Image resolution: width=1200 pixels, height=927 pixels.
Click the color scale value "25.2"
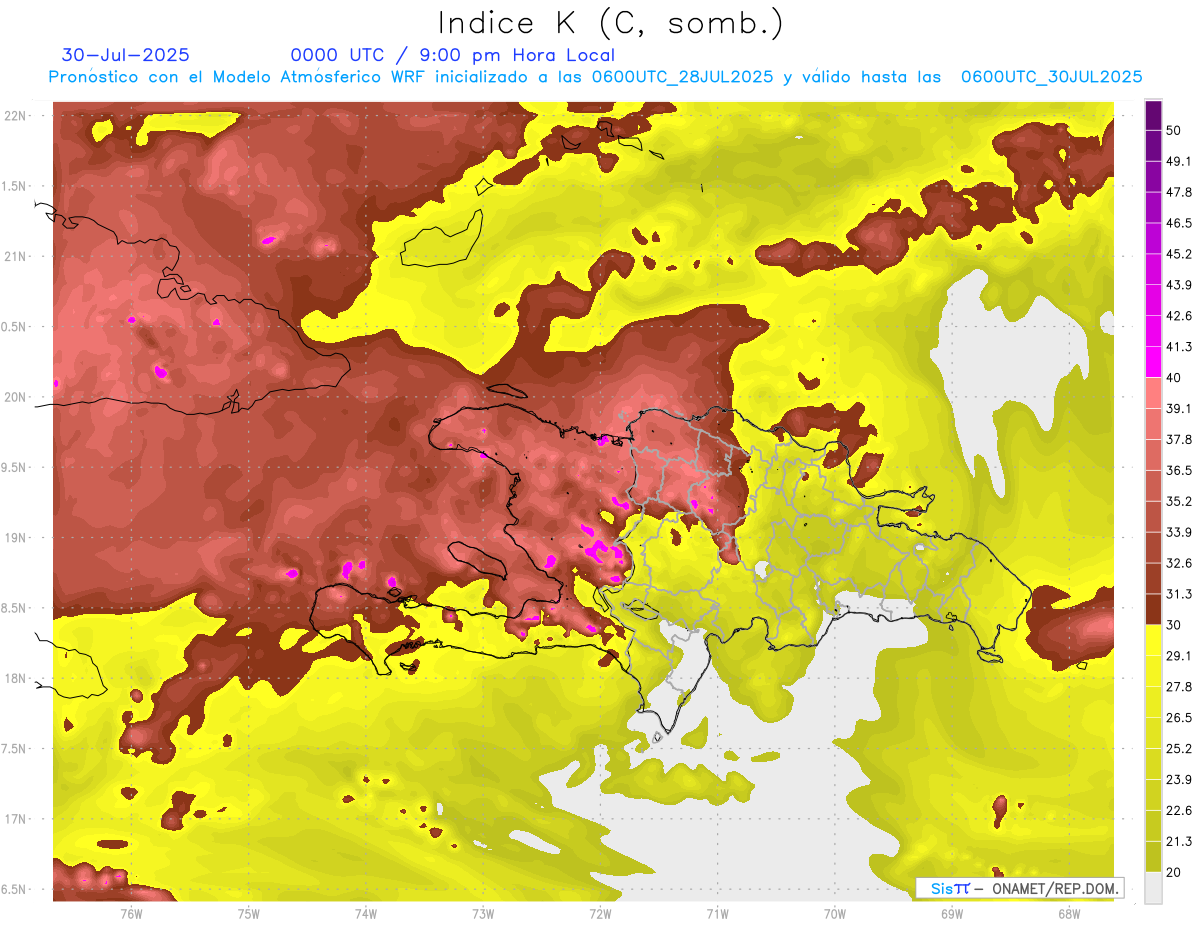click(x=1179, y=749)
